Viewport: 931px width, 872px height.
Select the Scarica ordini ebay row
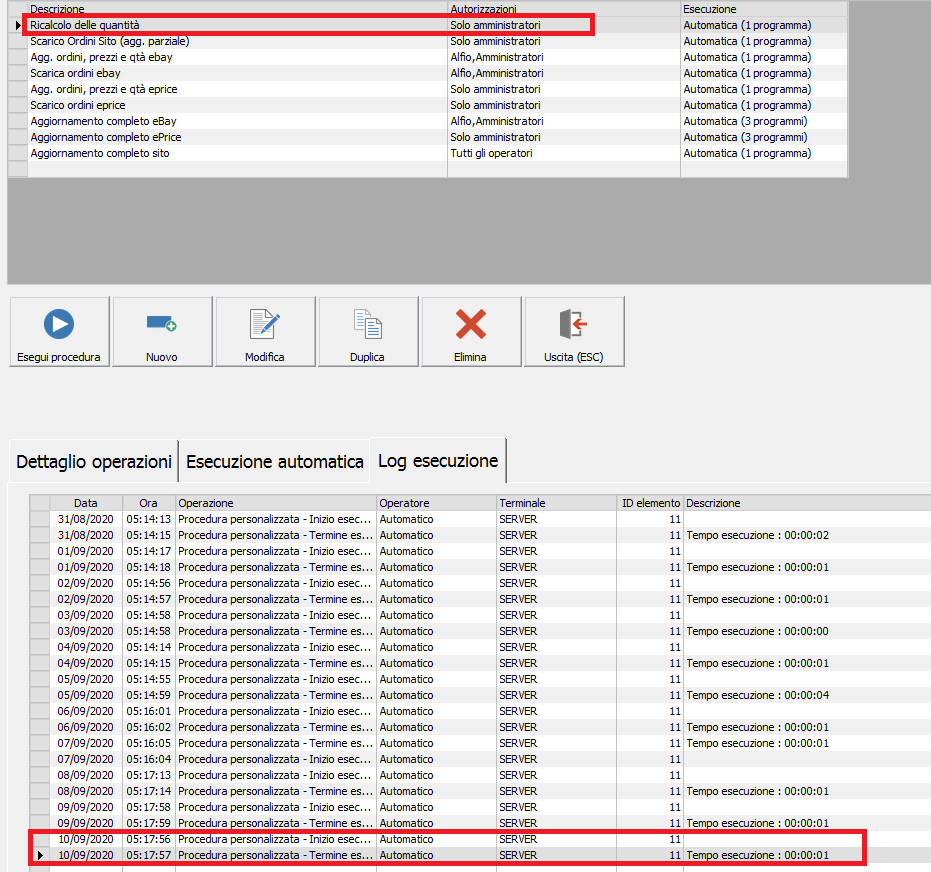click(428, 73)
